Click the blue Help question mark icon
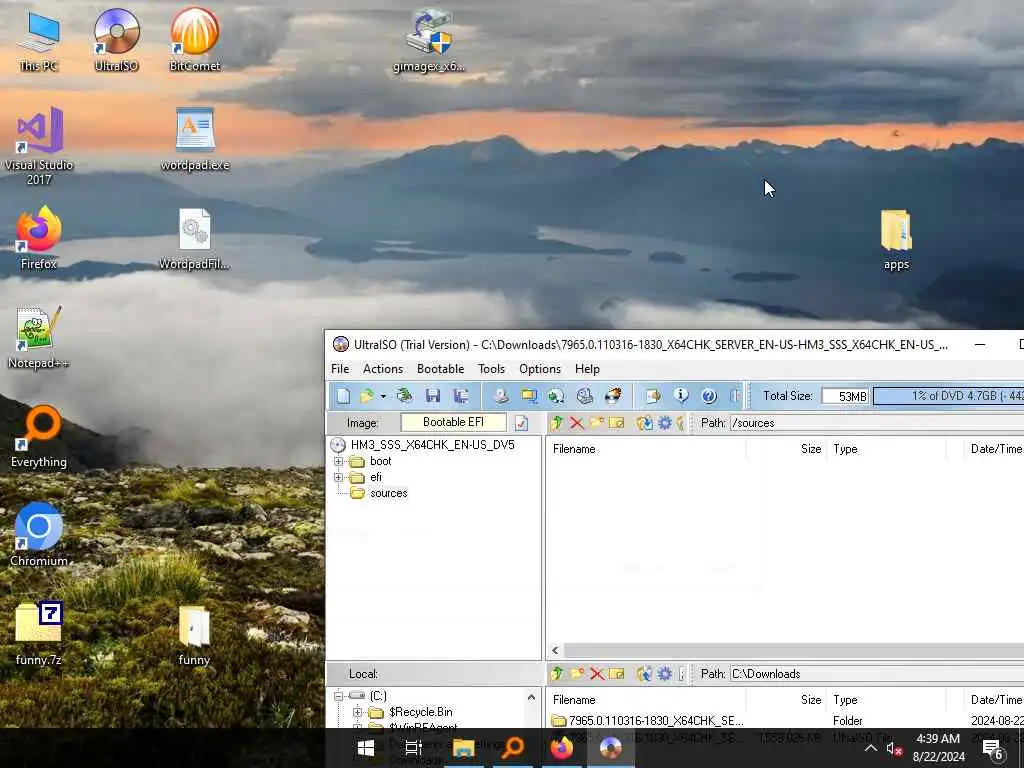1024x768 pixels. point(709,396)
